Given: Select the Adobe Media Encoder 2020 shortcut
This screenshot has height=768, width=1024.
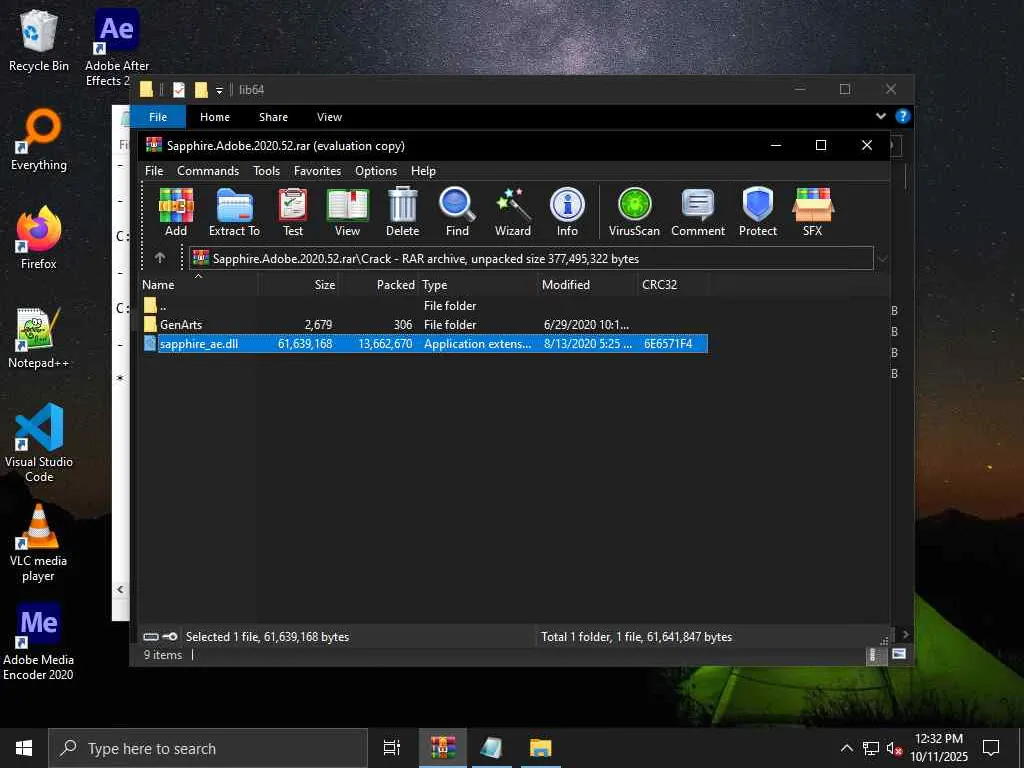Looking at the screenshot, I should pos(39,641).
